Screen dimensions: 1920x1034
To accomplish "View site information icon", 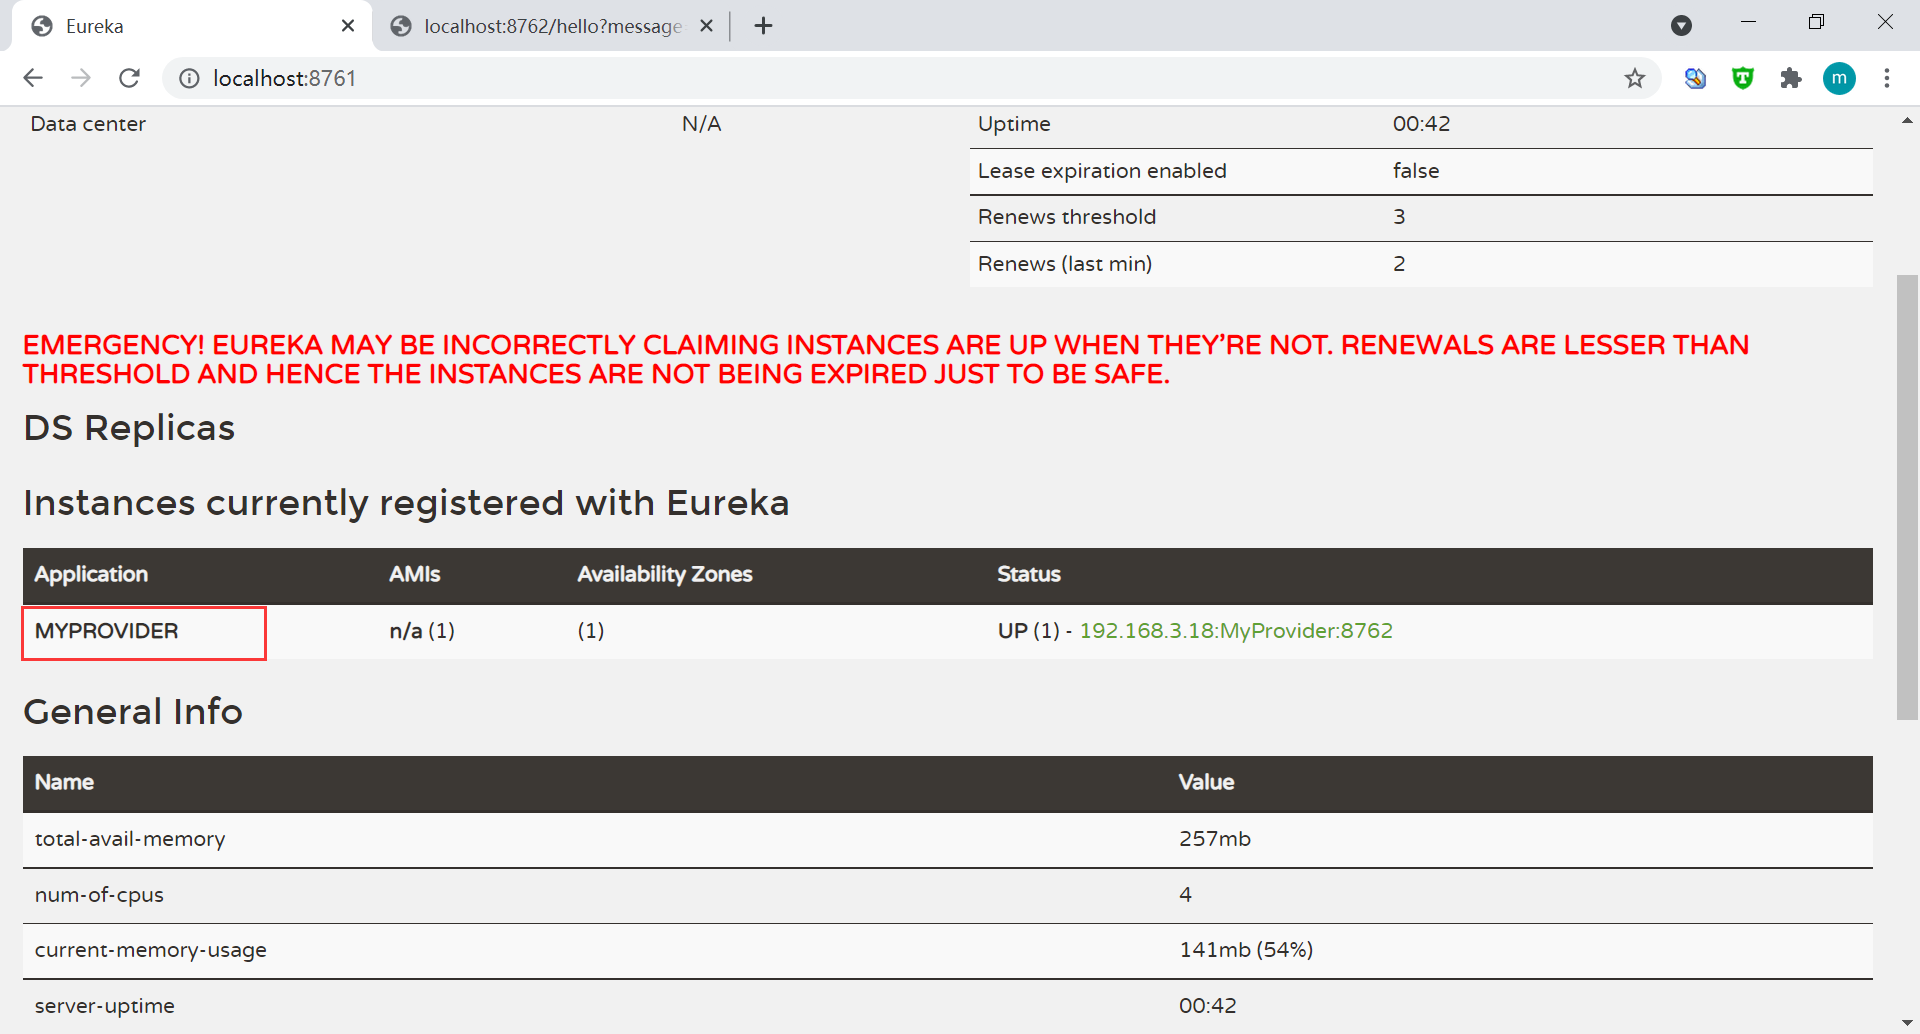I will 189,78.
